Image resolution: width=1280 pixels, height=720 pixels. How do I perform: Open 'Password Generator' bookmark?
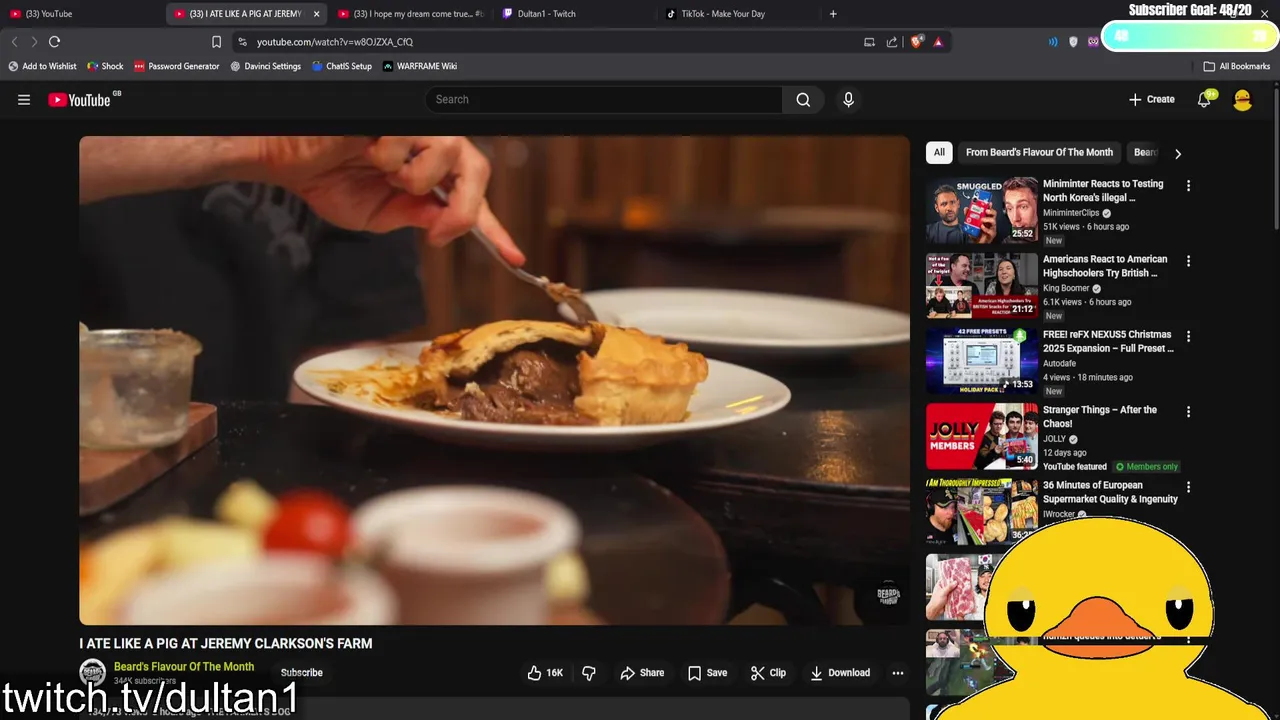coord(176,66)
